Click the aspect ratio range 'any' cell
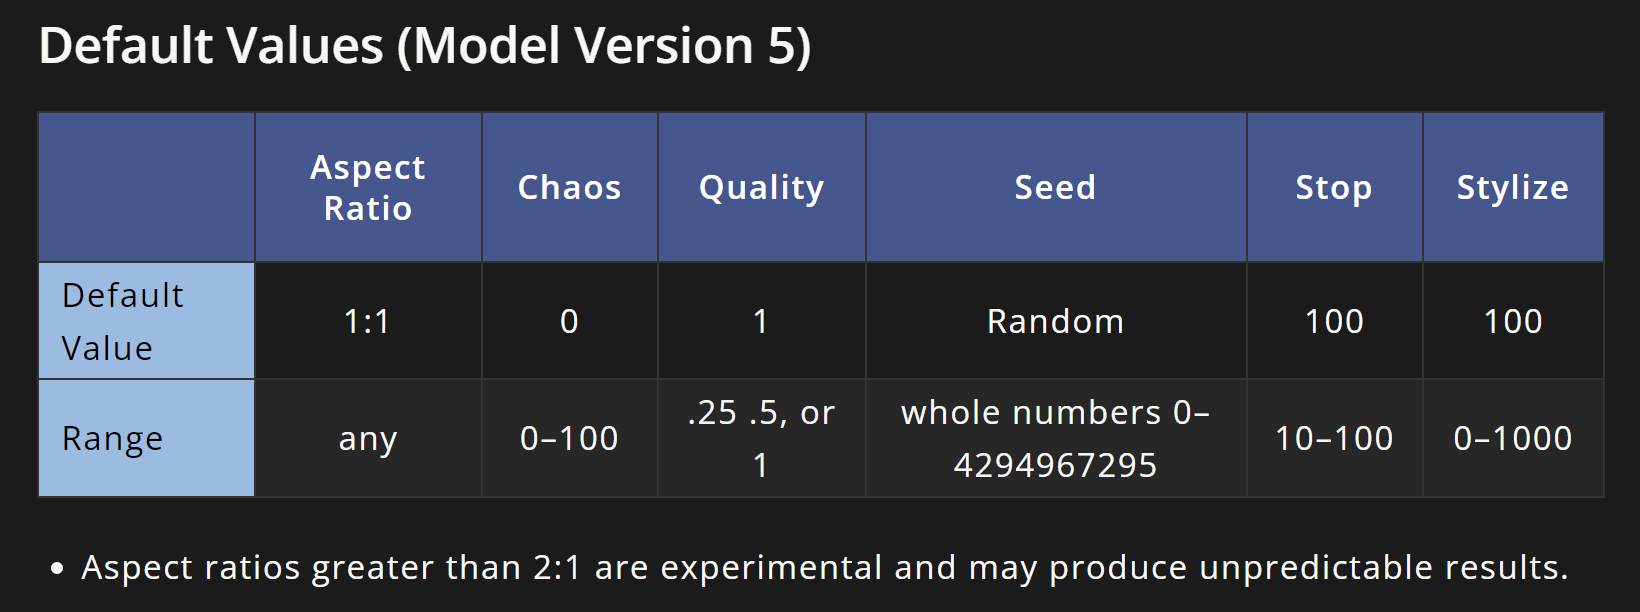Screen dimensions: 1640x612 click(368, 438)
